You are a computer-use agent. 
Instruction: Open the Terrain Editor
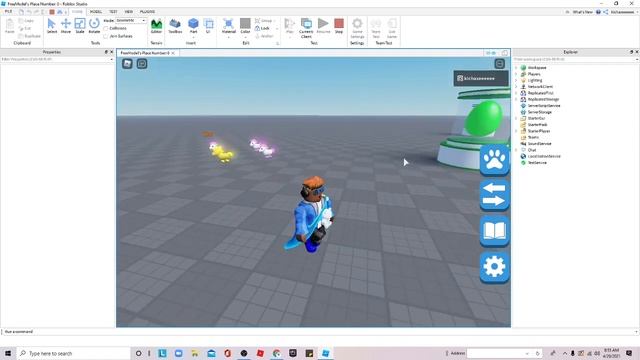pos(156,26)
